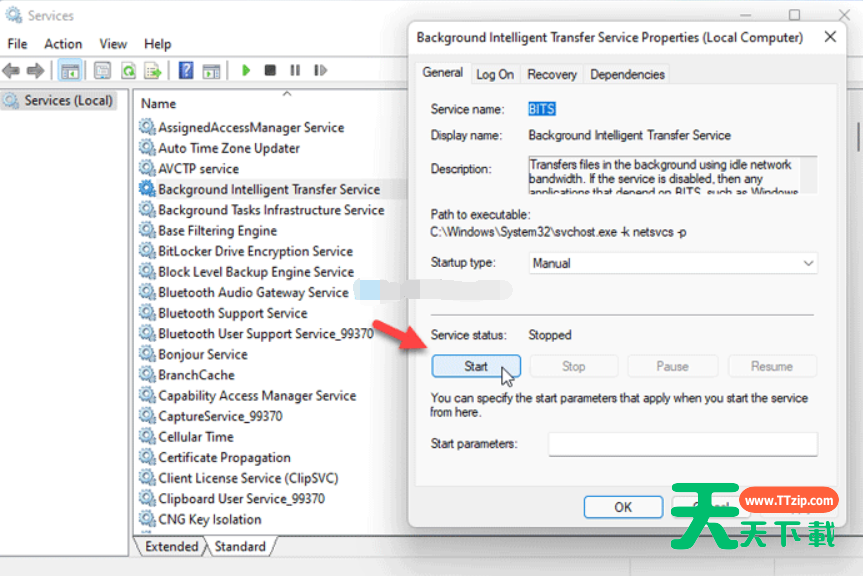This screenshot has width=863, height=576.
Task: Open the Action menu
Action: coord(63,44)
